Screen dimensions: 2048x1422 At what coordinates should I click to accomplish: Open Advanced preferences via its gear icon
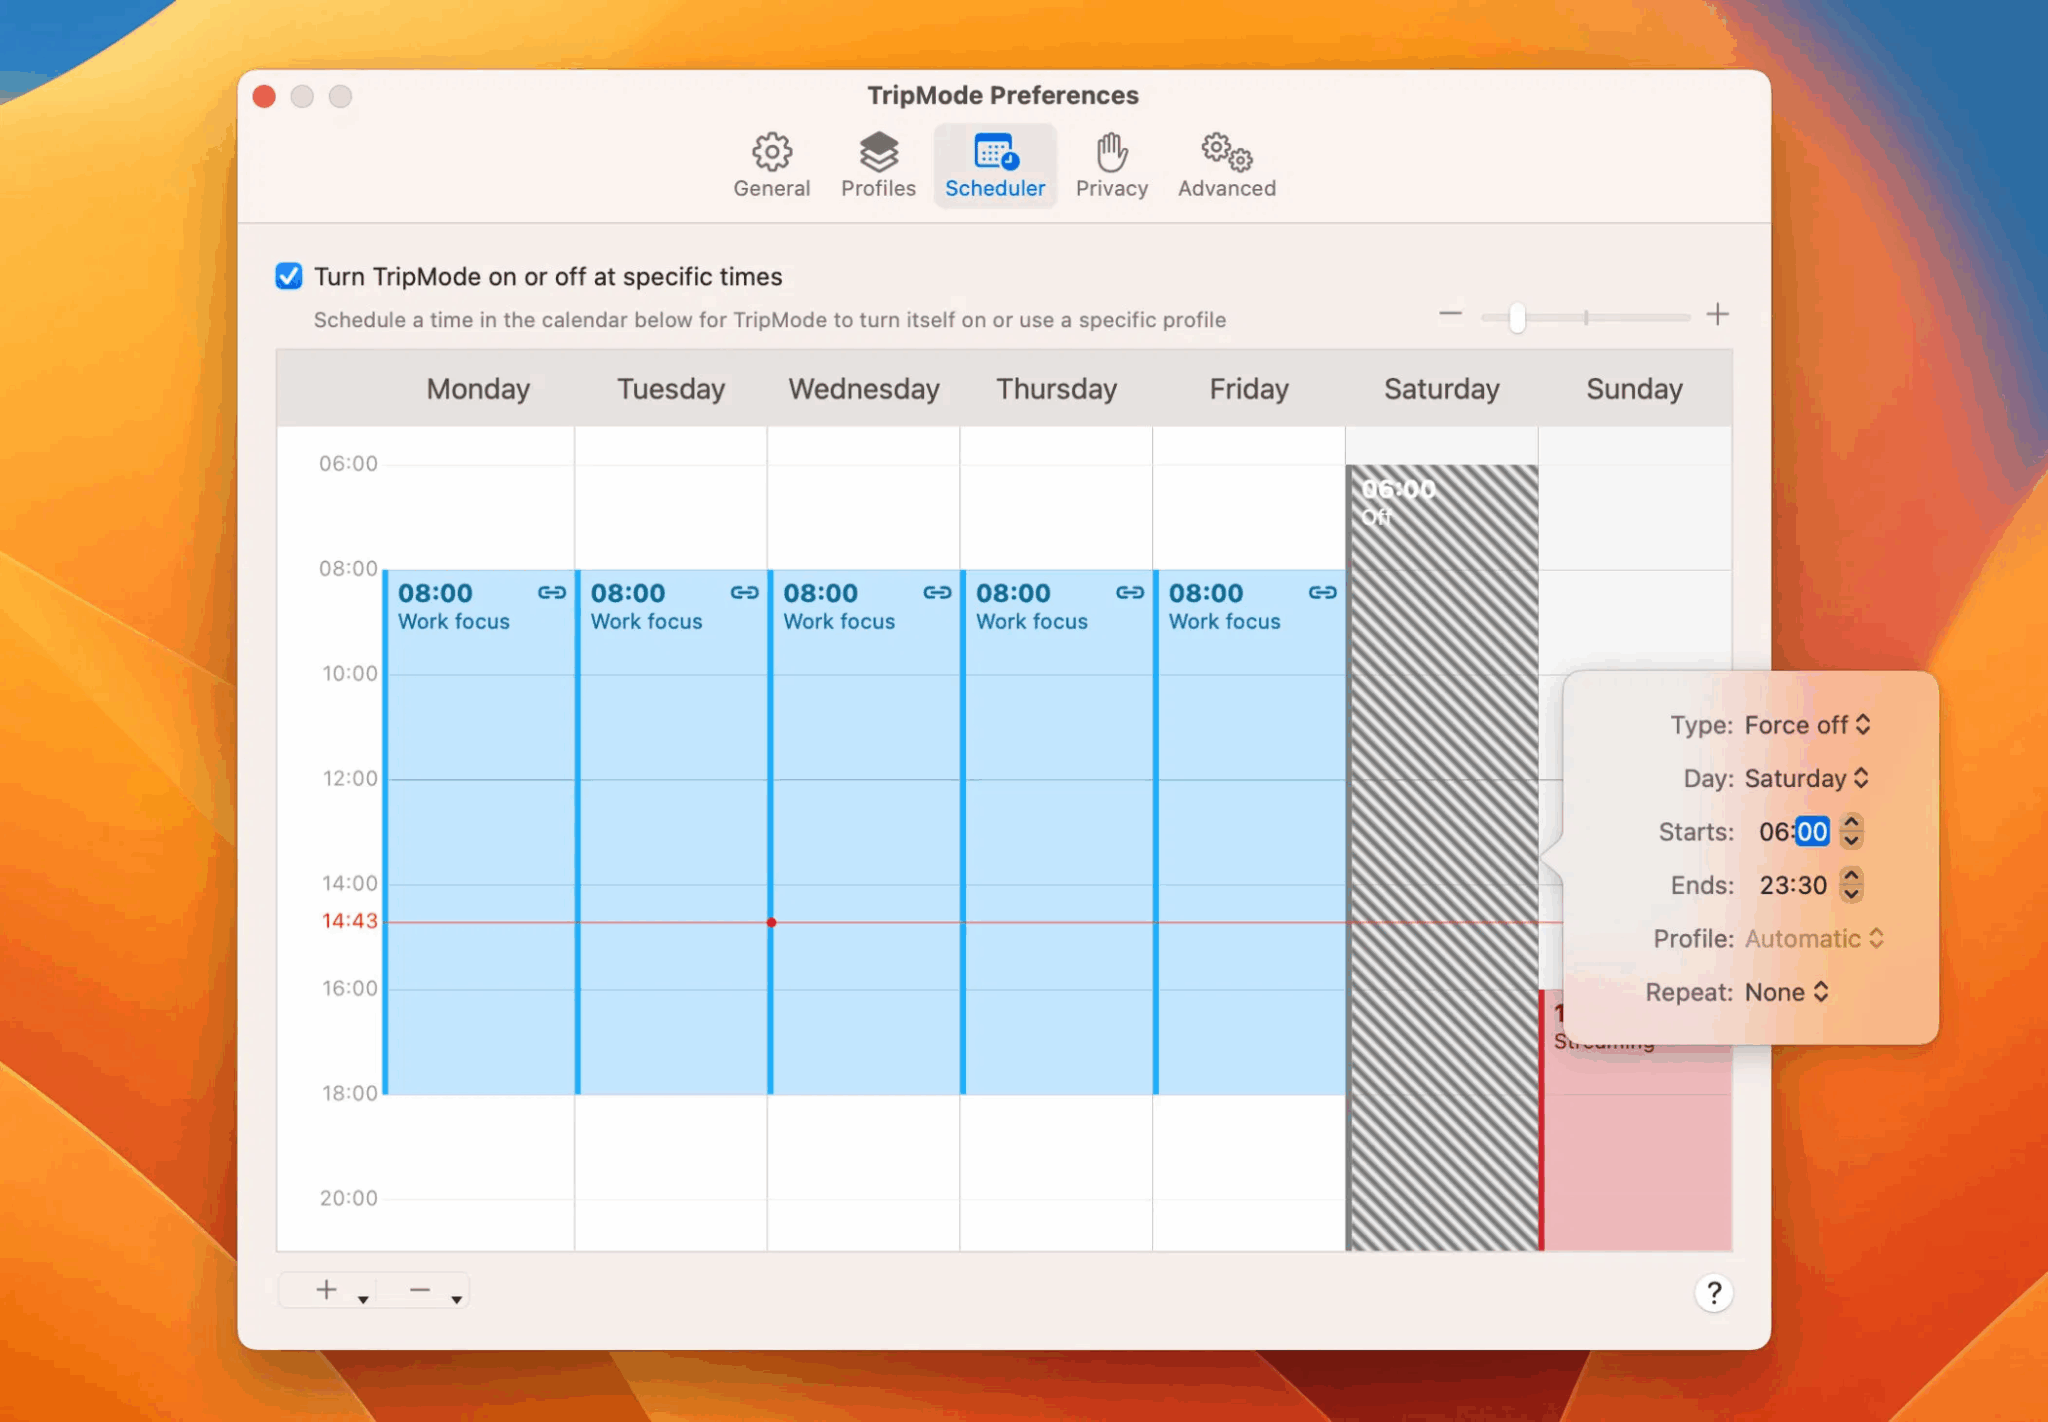click(x=1225, y=152)
